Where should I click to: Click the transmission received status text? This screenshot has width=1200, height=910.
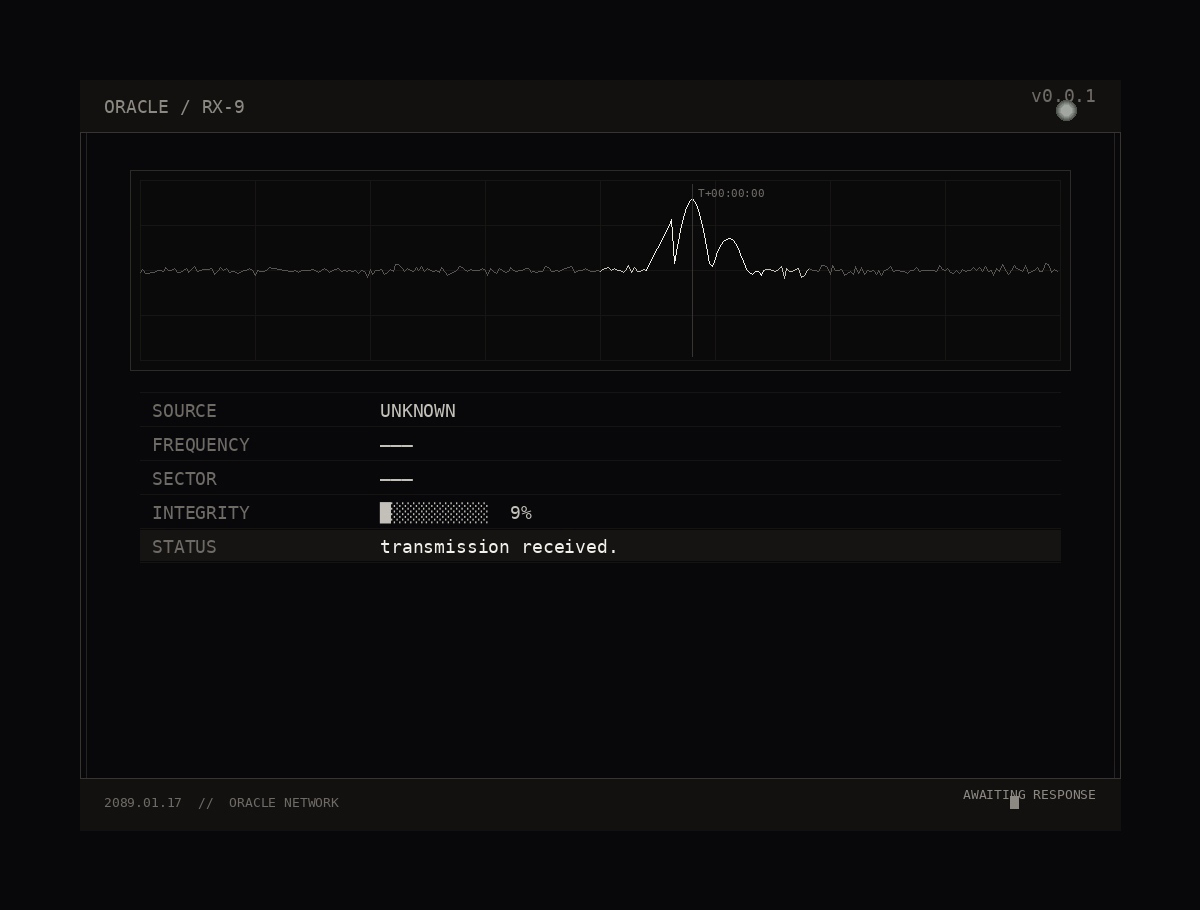(498, 546)
